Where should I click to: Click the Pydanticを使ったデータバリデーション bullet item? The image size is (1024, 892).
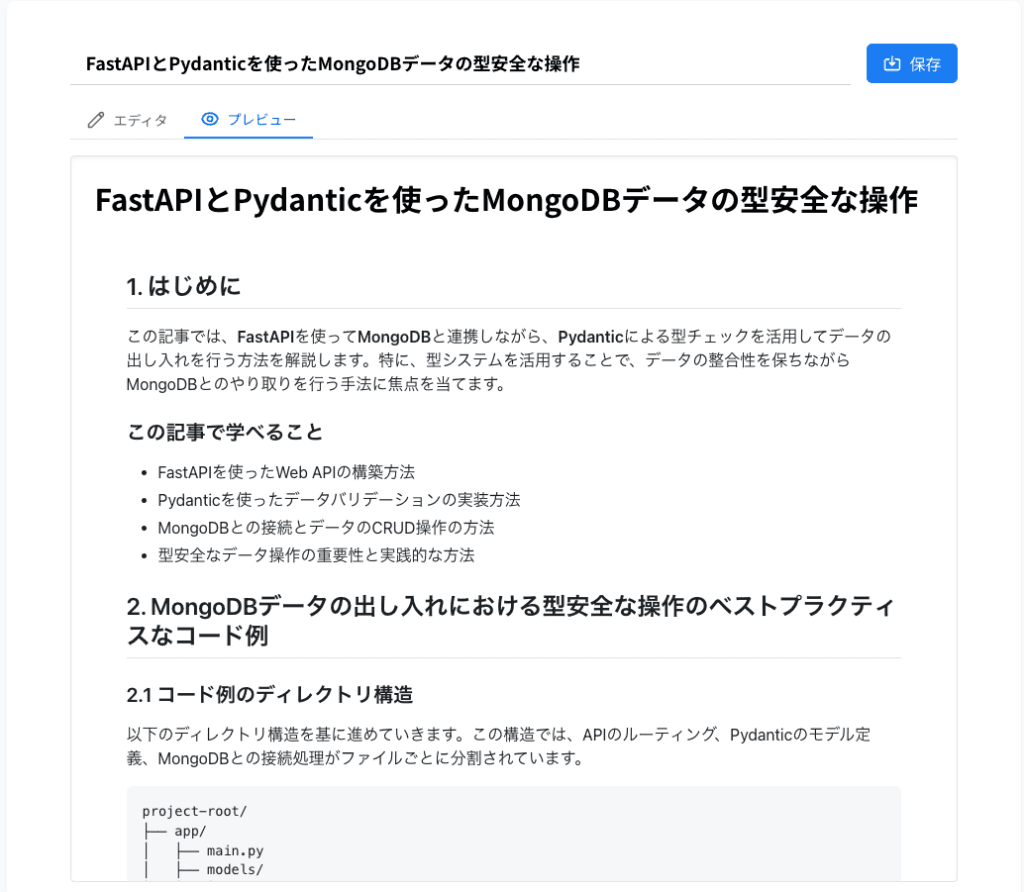(339, 499)
